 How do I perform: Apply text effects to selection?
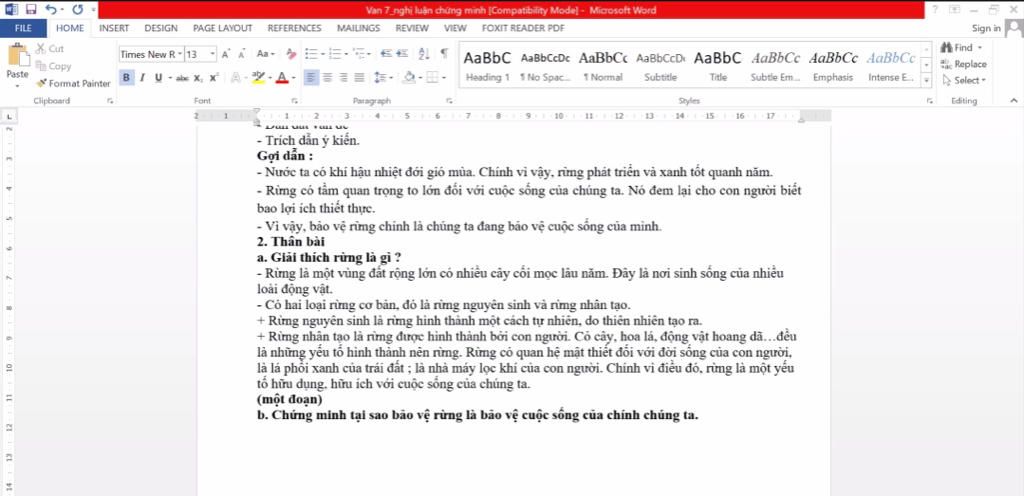(236, 78)
